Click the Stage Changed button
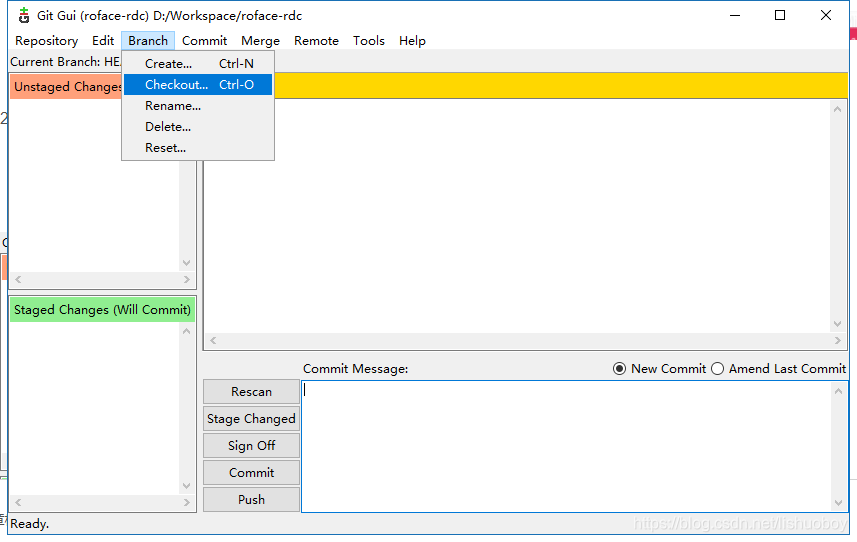Image resolution: width=857 pixels, height=542 pixels. 251,419
